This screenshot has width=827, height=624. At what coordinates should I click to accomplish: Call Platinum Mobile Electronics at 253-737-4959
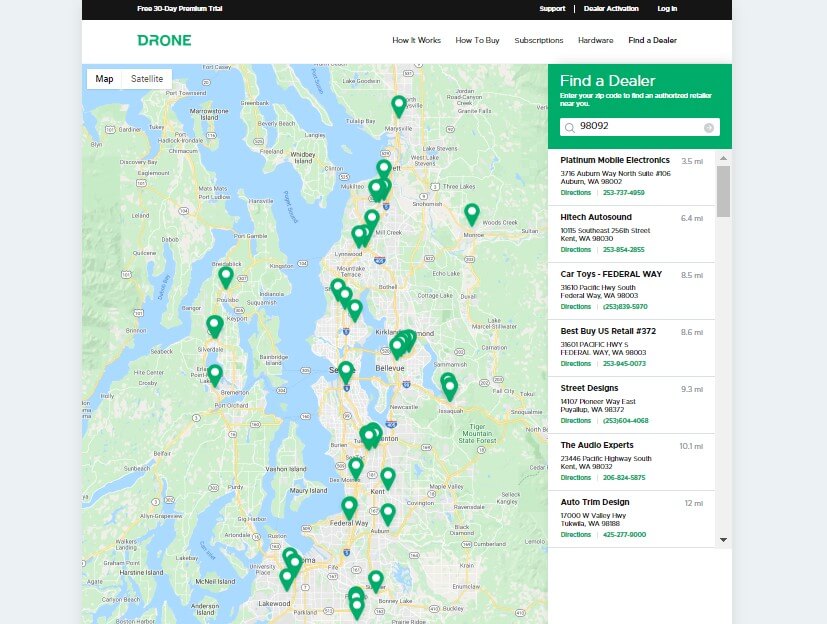(623, 193)
